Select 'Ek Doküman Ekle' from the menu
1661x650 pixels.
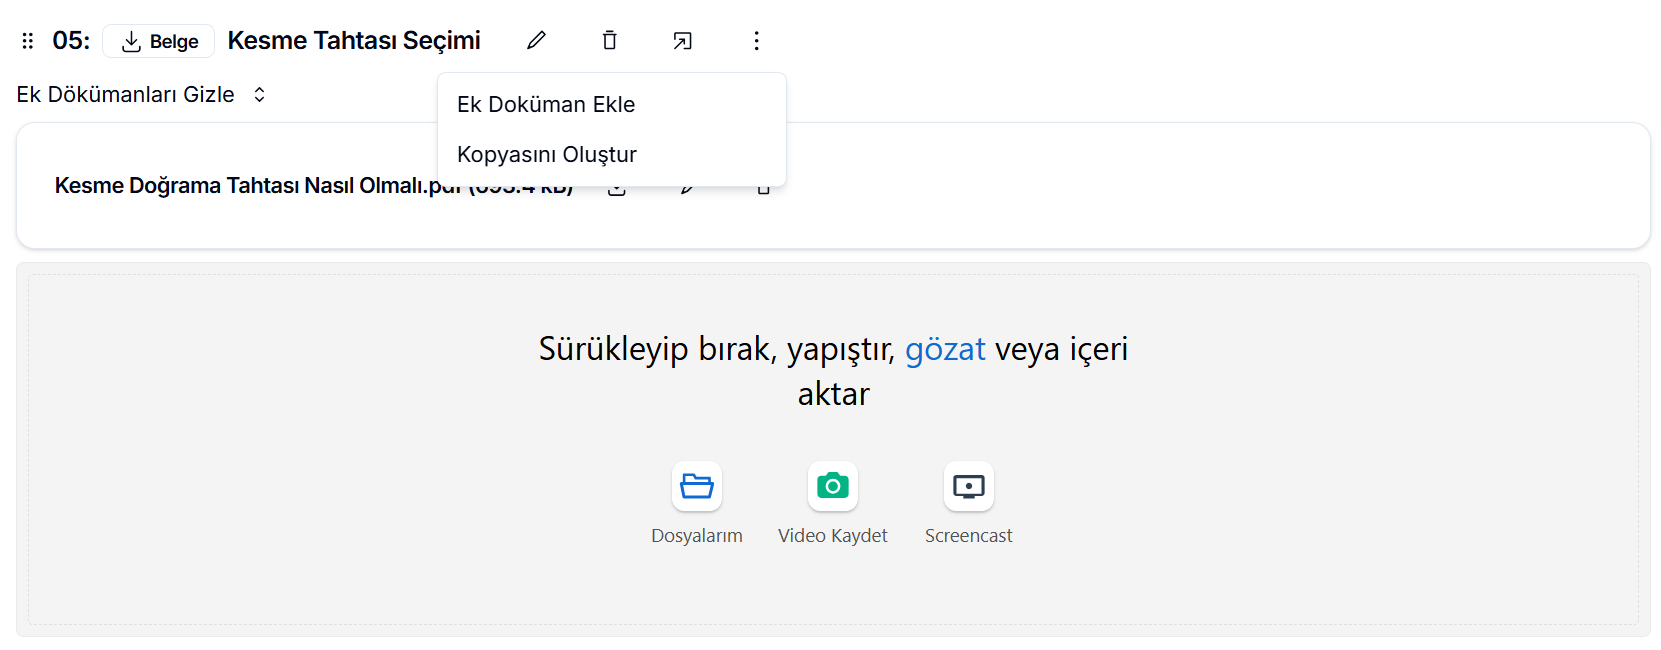pos(546,104)
